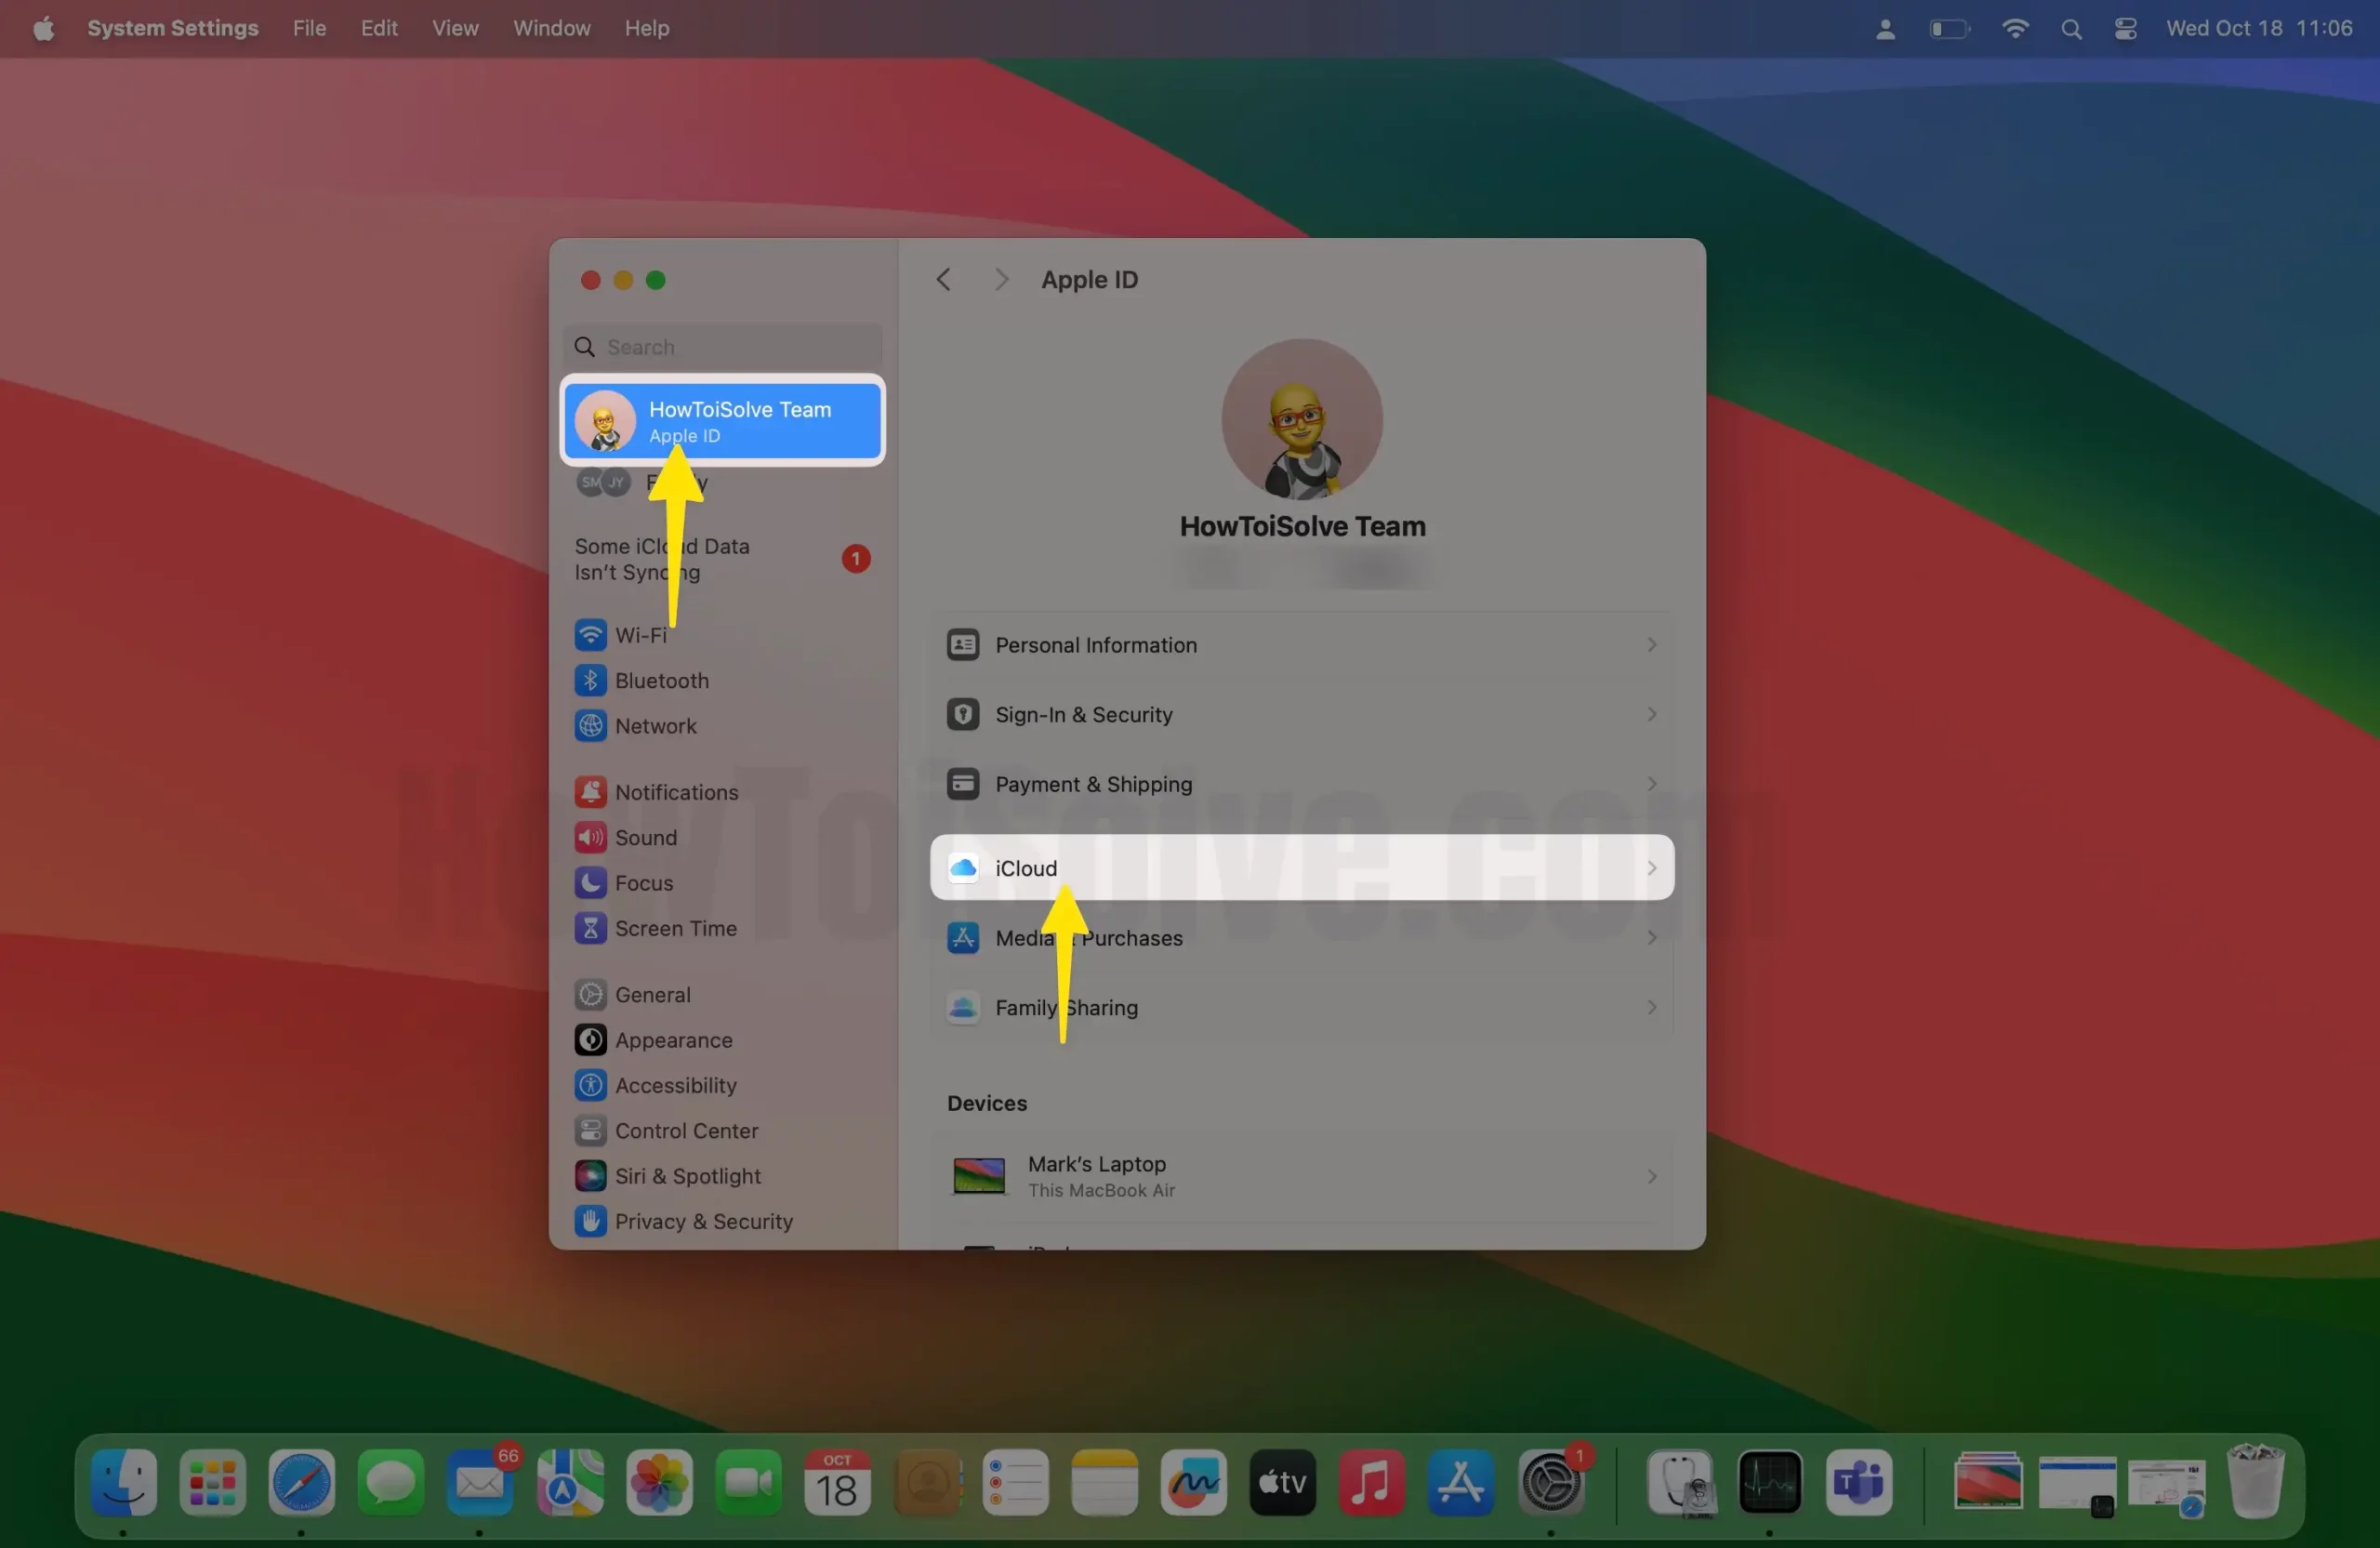Image resolution: width=2380 pixels, height=1548 pixels.
Task: Open the Music app in the Dock
Action: (x=1372, y=1482)
